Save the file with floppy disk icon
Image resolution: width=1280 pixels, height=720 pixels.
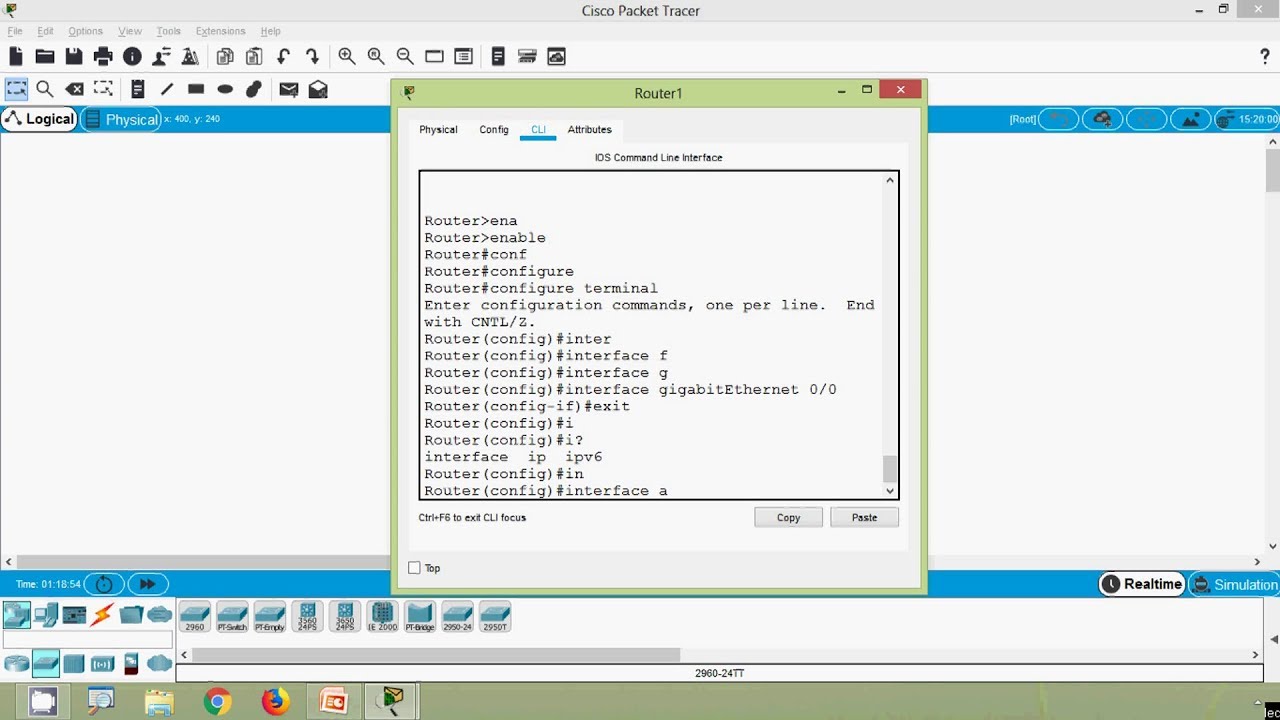click(74, 57)
